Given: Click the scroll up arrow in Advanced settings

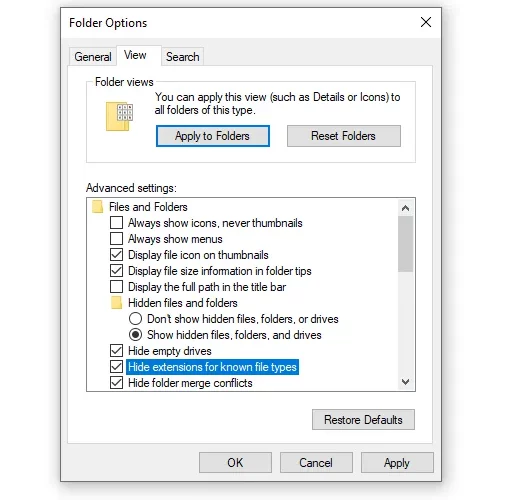Looking at the screenshot, I should (405, 208).
